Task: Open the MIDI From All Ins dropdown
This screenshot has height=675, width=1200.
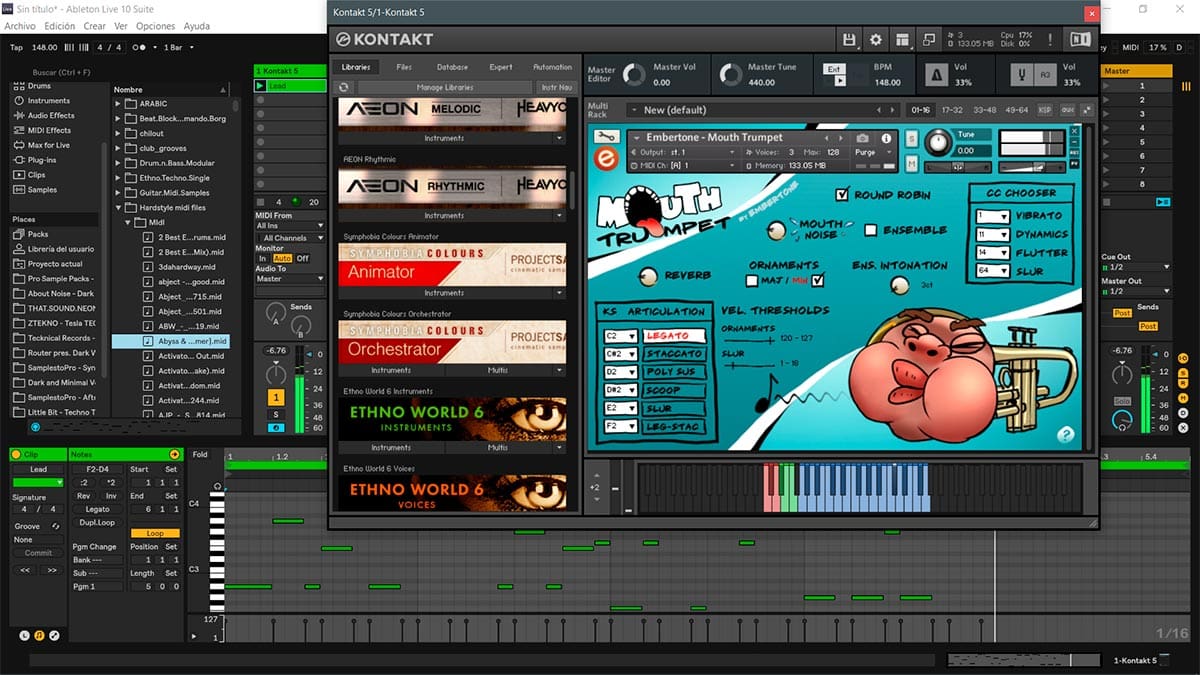Action: pyautogui.click(x=290, y=226)
